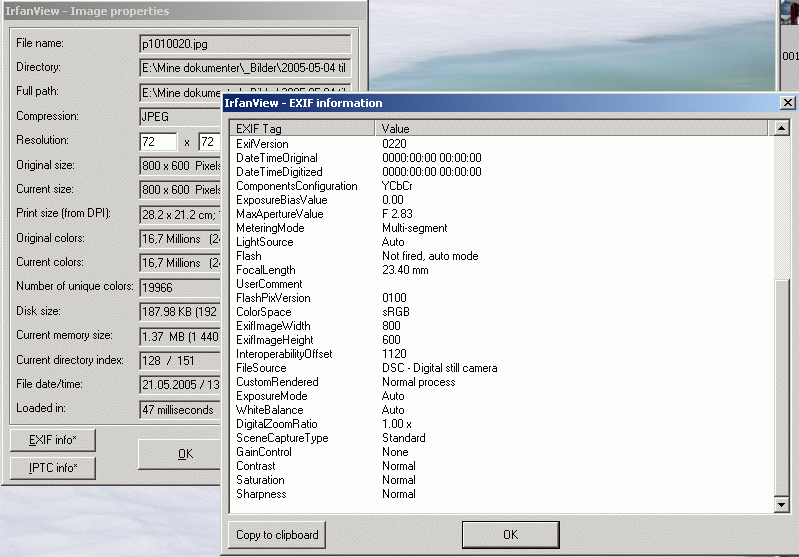Sort by the EXIF Tag column header
The width and height of the screenshot is (799, 557).
click(x=302, y=129)
